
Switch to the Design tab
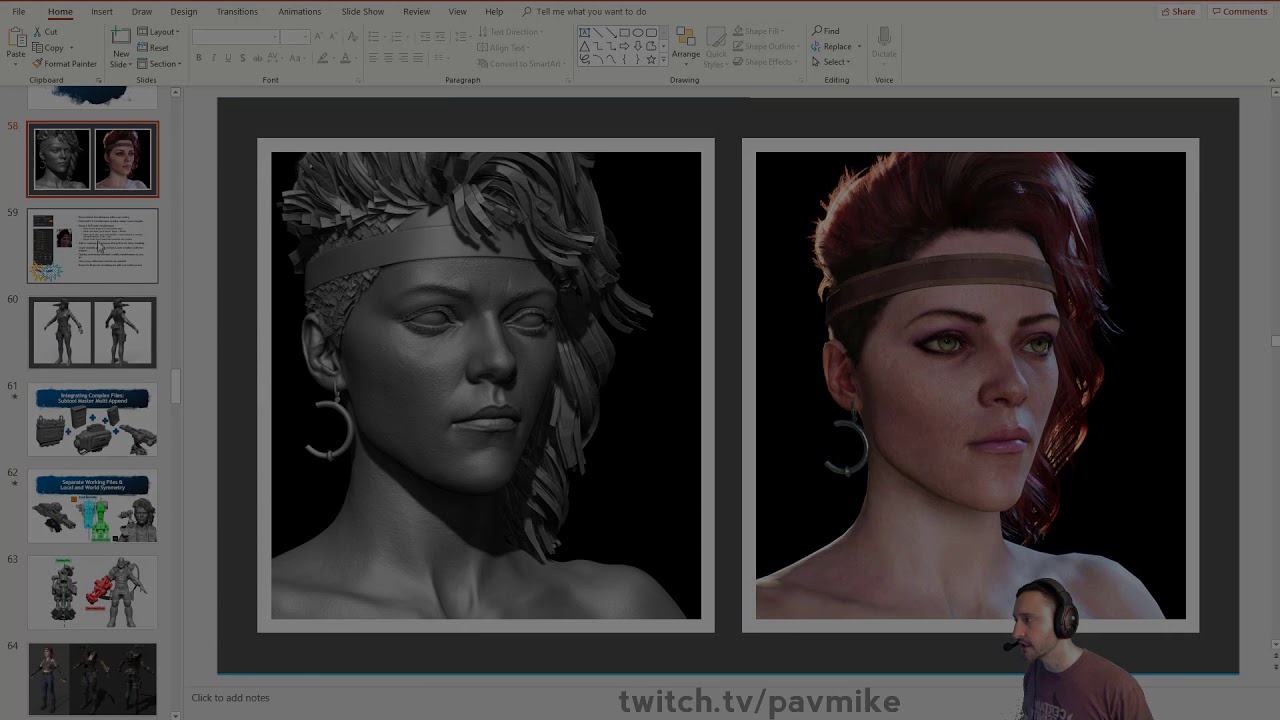click(x=184, y=12)
